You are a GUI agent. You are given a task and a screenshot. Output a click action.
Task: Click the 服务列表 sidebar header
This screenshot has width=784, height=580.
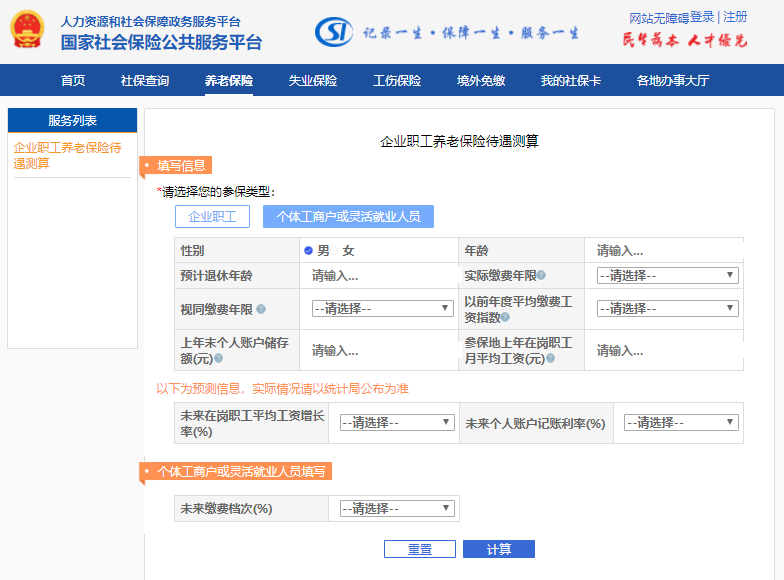point(72,120)
